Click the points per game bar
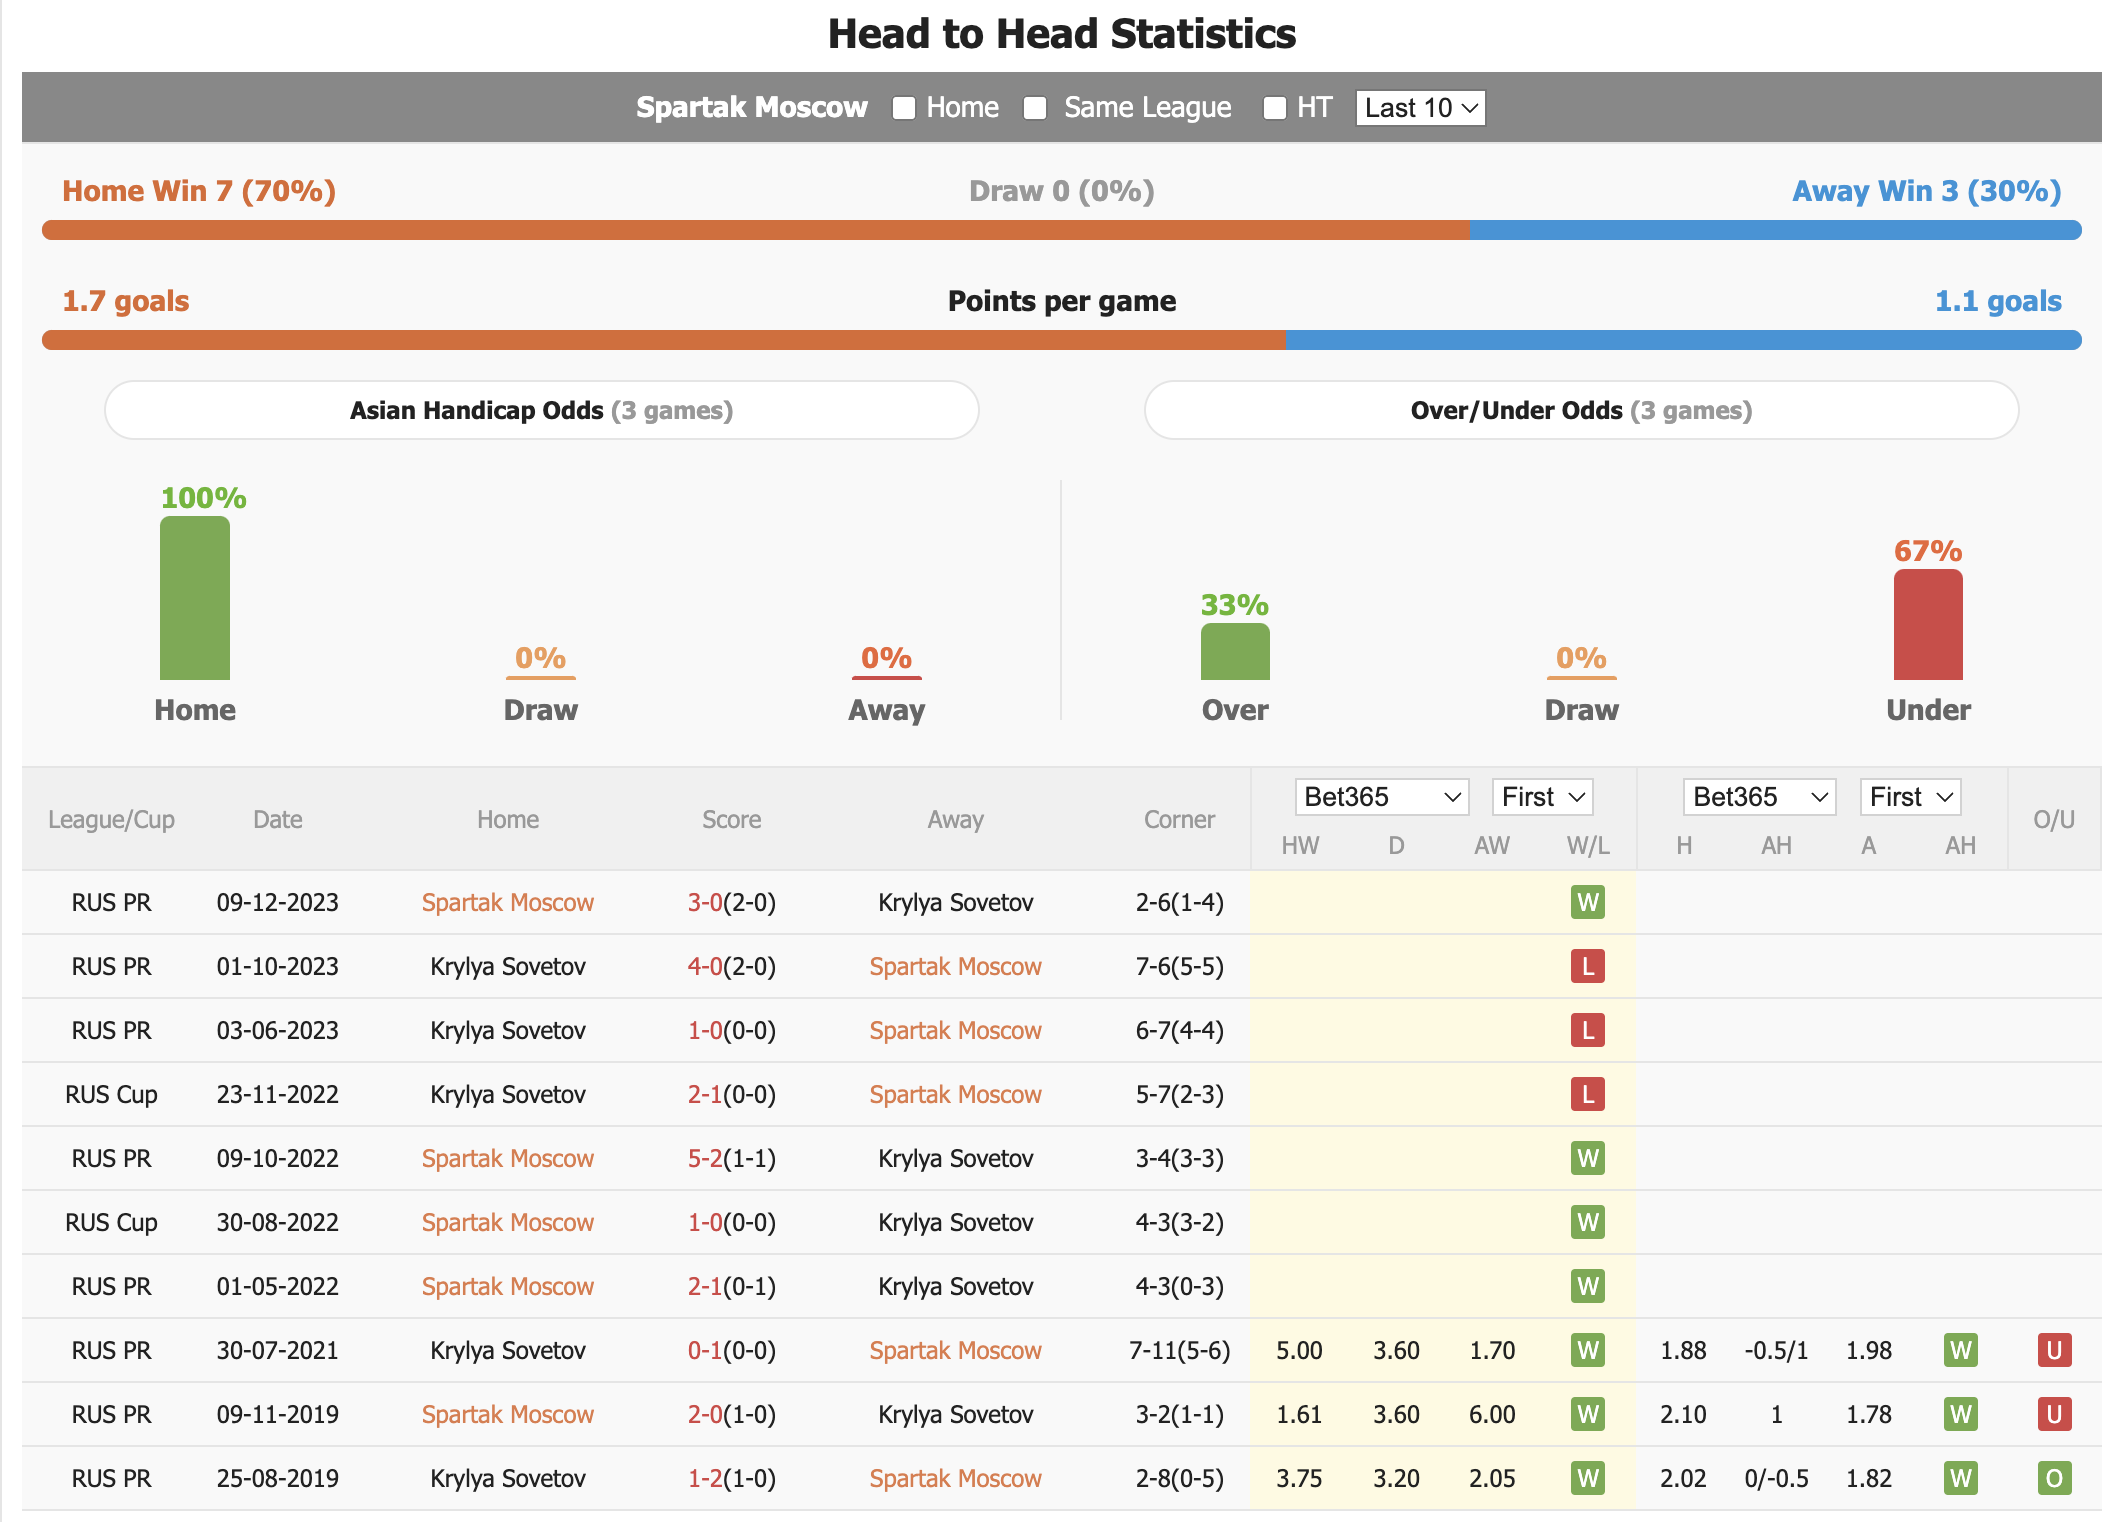This screenshot has height=1522, width=2122. pyautogui.click(x=1061, y=340)
